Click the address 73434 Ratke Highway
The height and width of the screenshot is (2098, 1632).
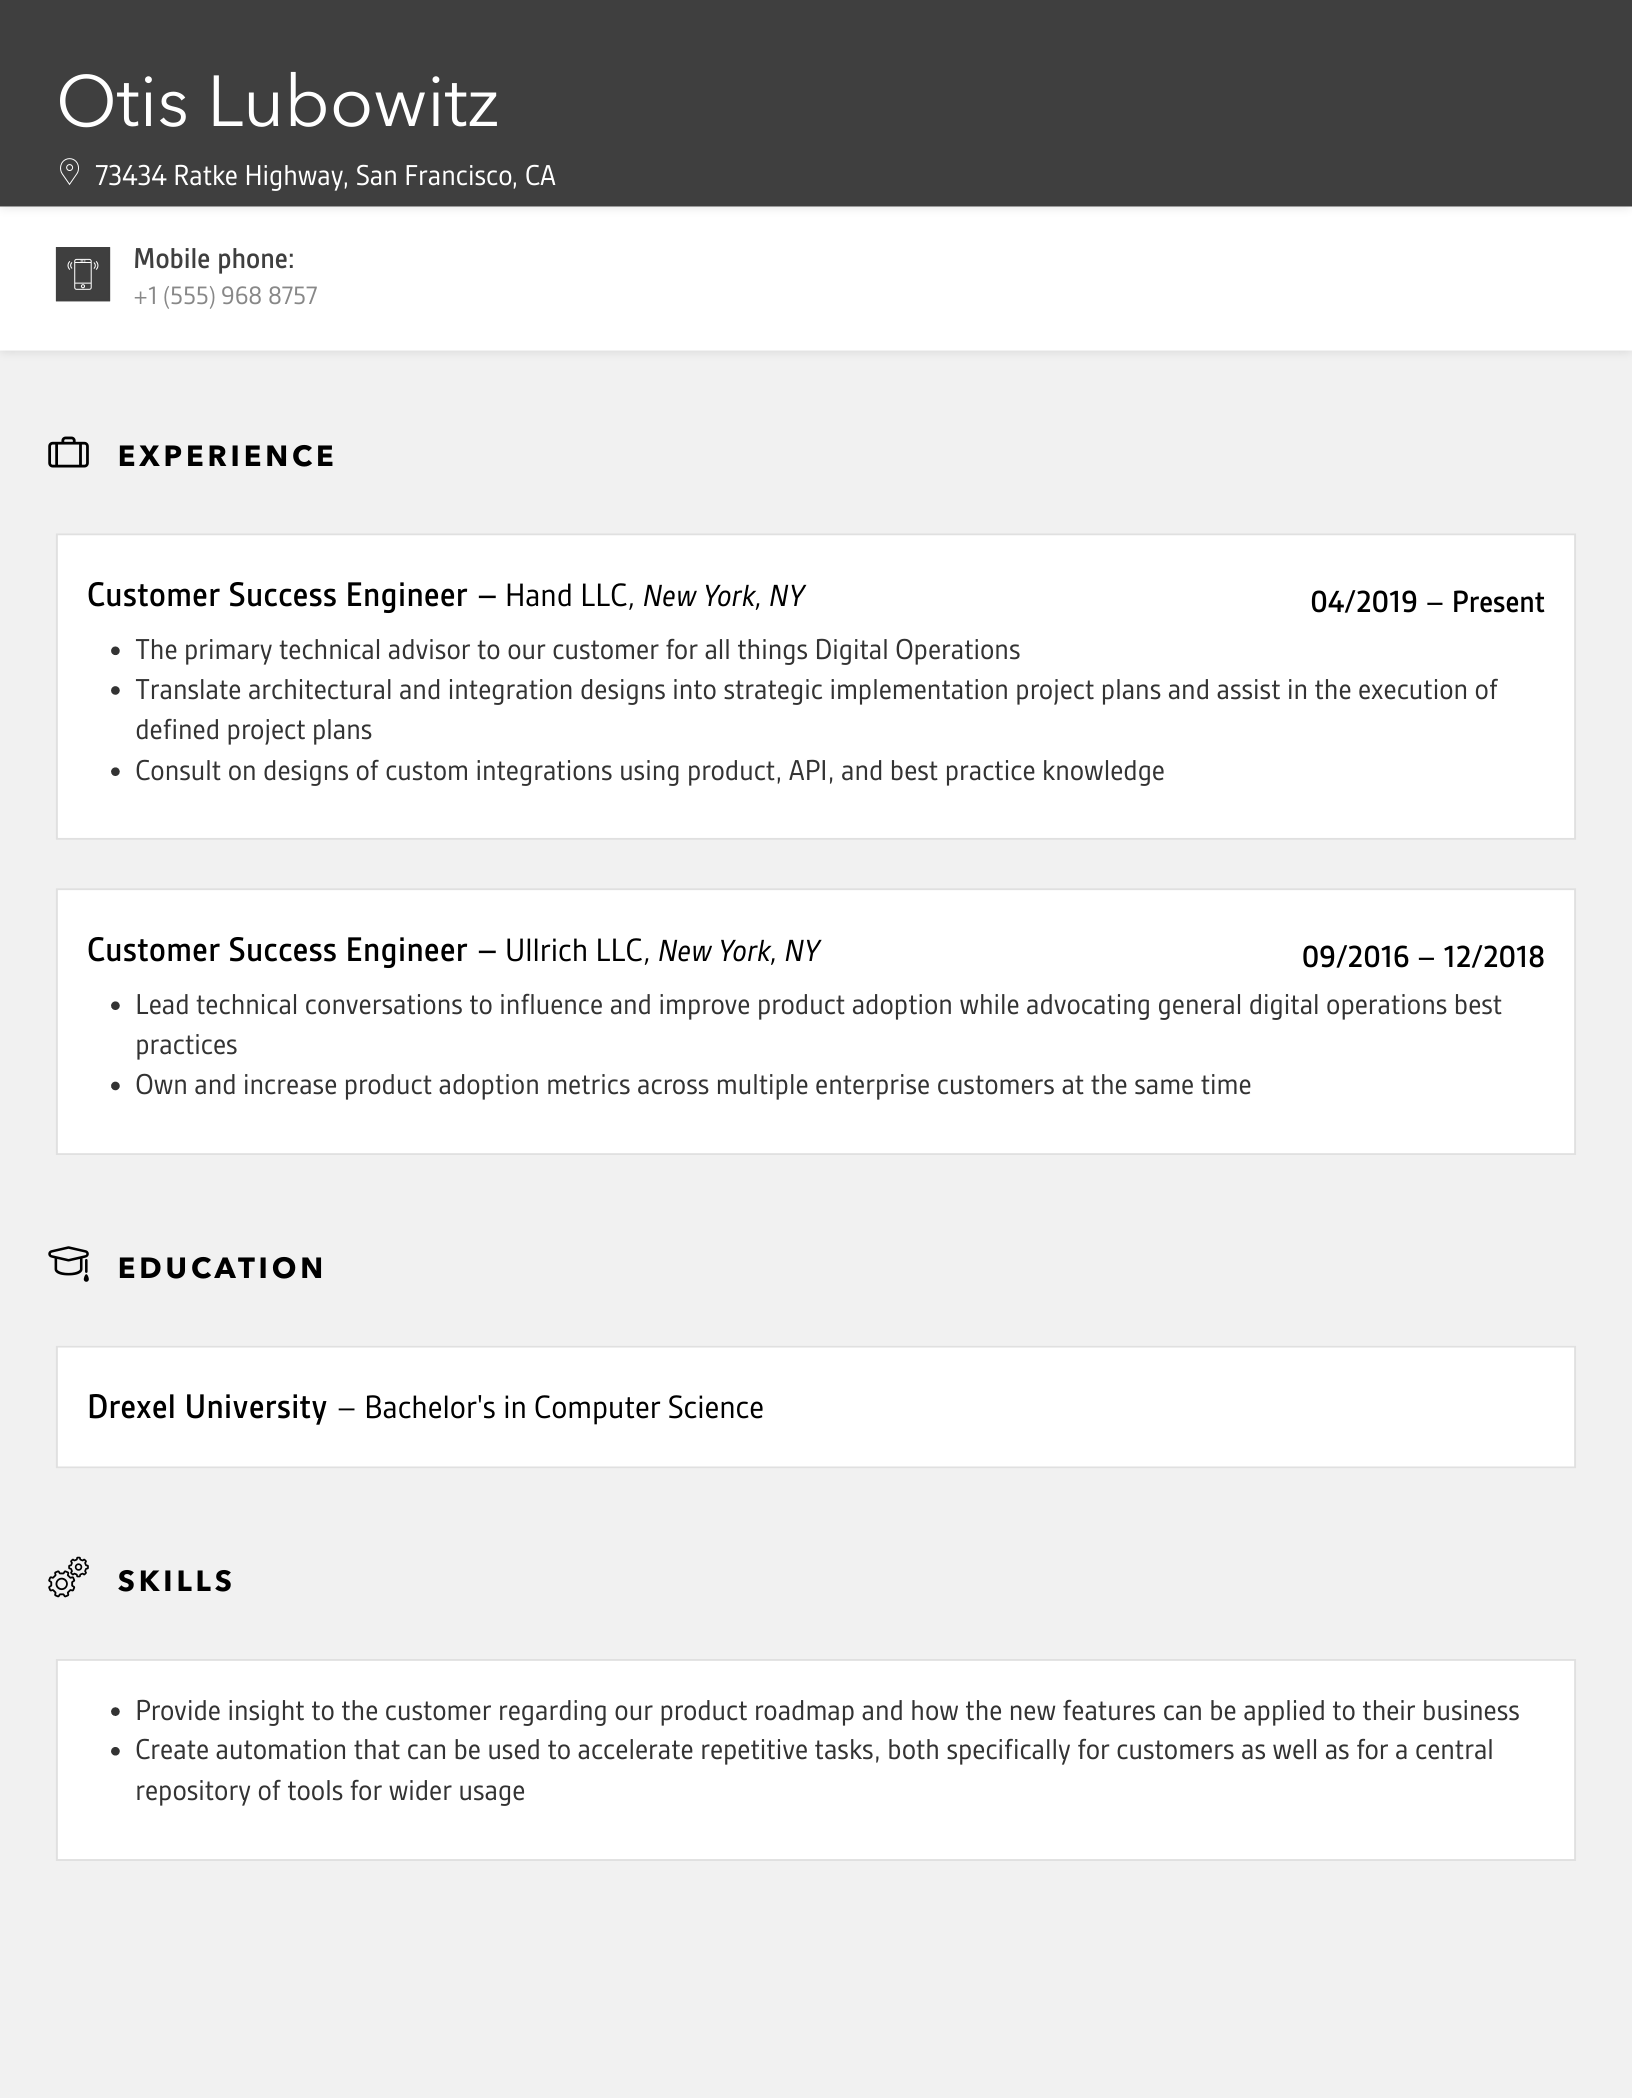(325, 176)
